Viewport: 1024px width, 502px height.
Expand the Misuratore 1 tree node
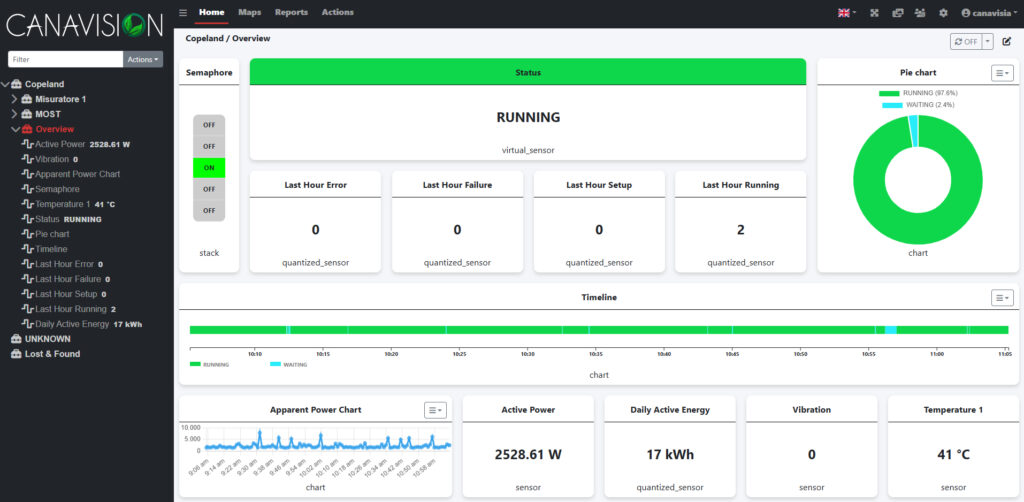[14, 99]
